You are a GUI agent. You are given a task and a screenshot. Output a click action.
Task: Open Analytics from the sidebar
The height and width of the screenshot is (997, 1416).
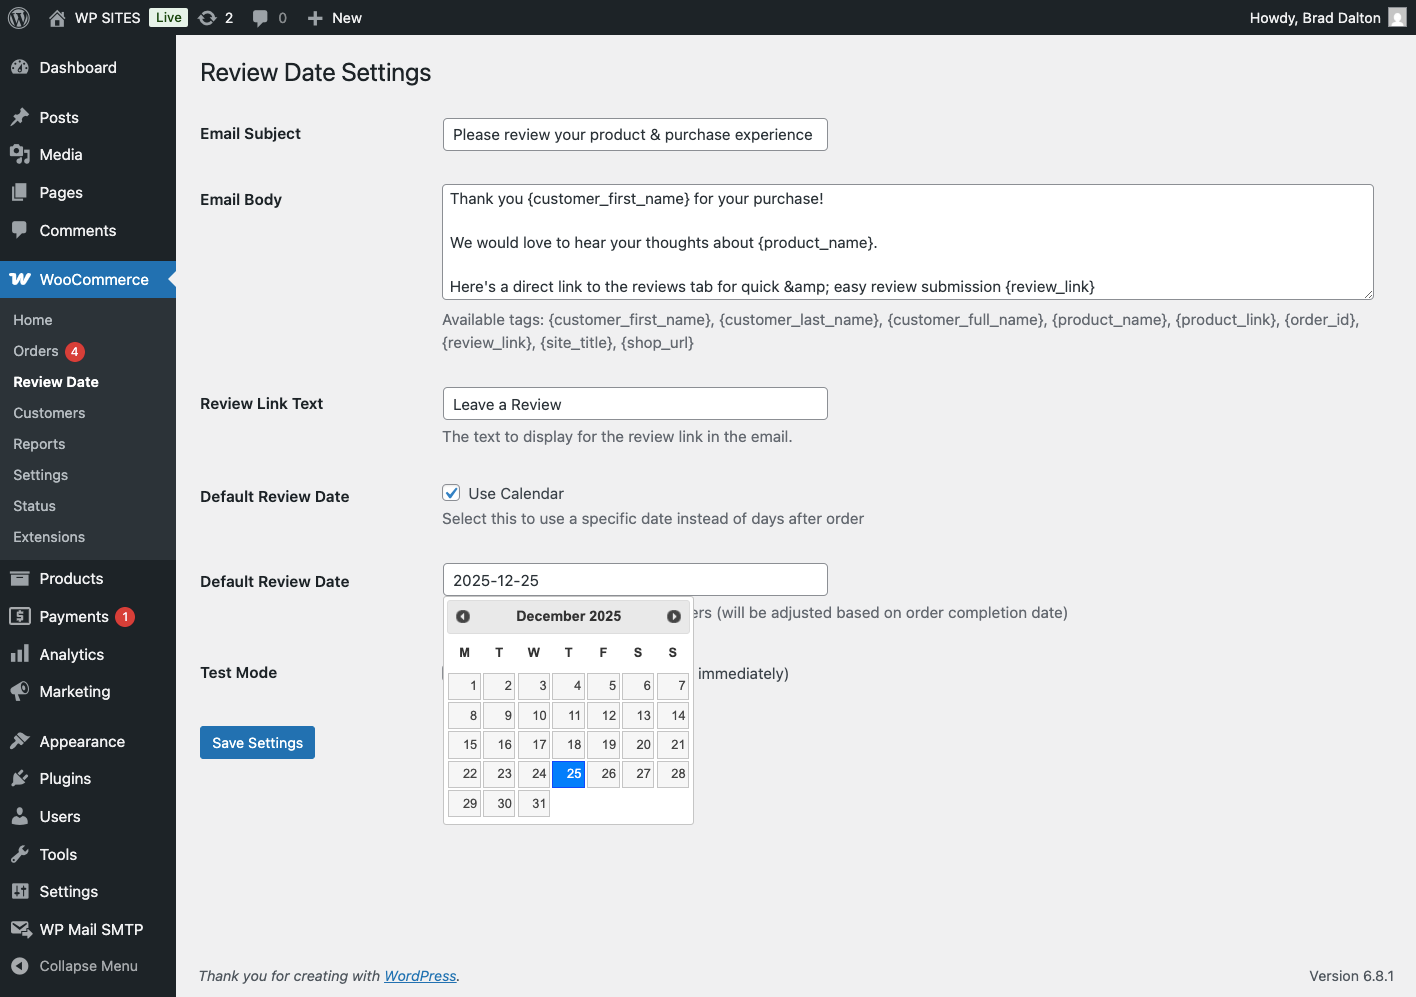pos(71,655)
